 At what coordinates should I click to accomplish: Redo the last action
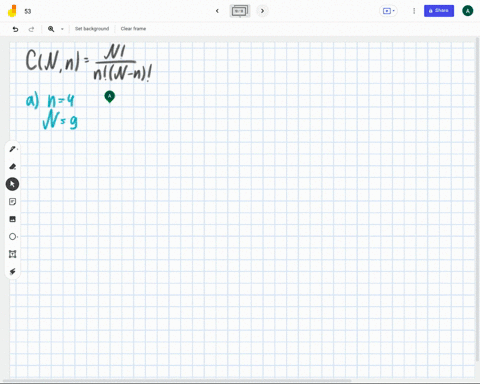[31, 29]
